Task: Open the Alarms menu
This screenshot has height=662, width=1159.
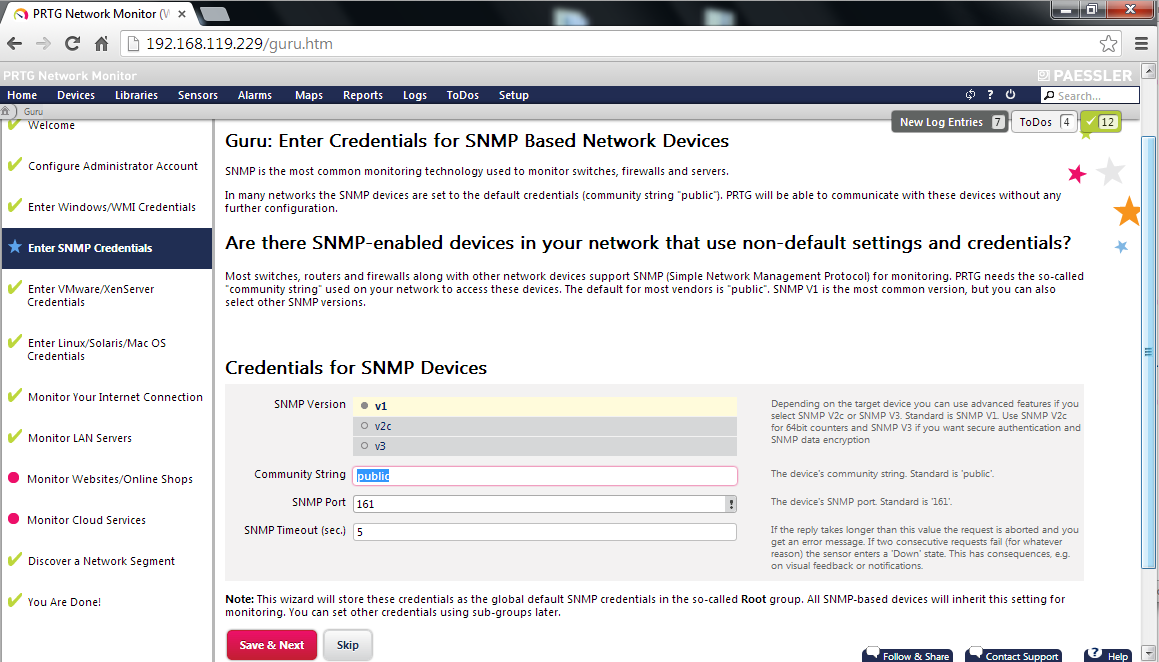Action: point(255,95)
